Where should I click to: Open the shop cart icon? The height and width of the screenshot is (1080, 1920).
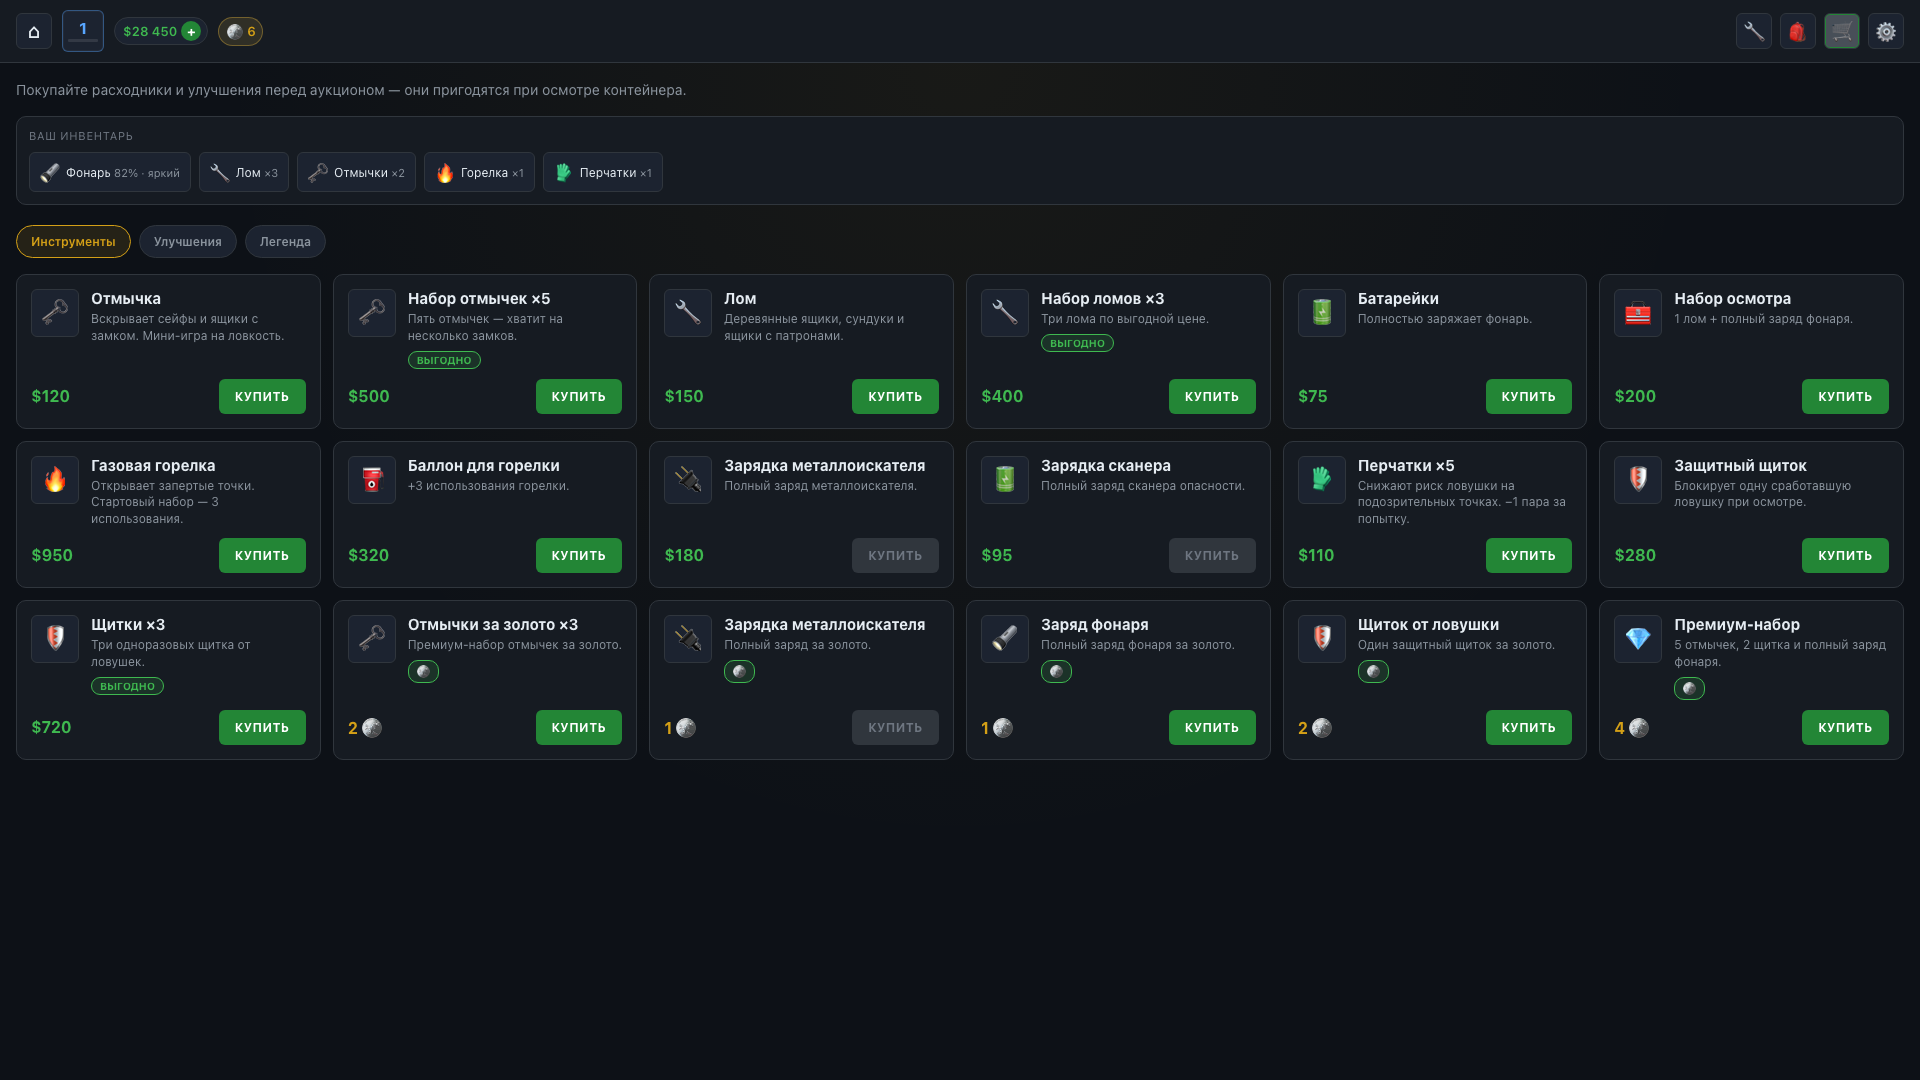(x=1842, y=32)
